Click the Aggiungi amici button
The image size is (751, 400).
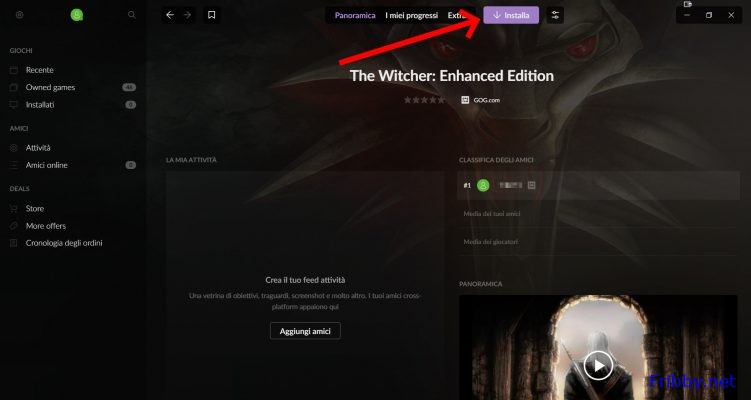[x=305, y=331]
